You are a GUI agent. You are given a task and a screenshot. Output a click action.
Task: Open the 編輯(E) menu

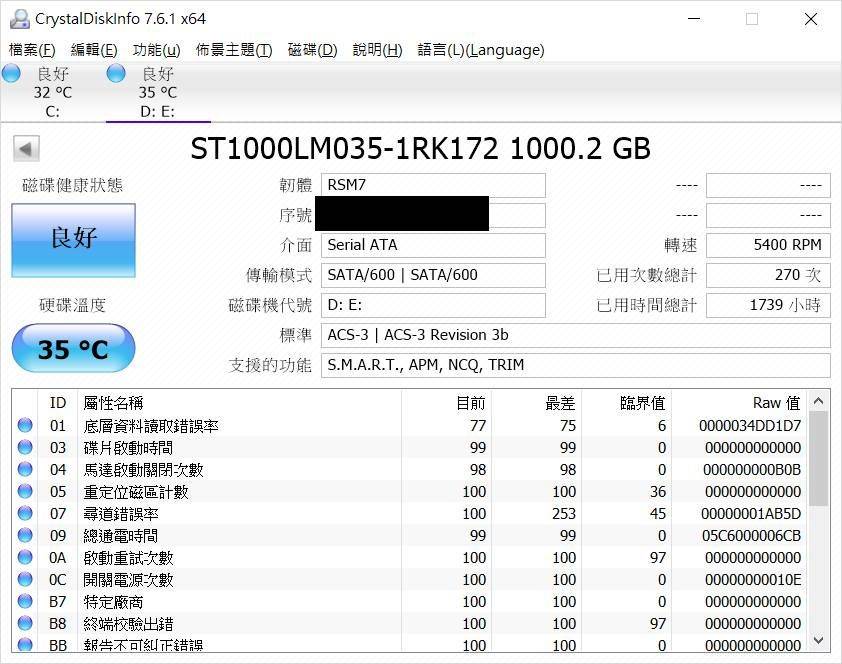(x=94, y=50)
